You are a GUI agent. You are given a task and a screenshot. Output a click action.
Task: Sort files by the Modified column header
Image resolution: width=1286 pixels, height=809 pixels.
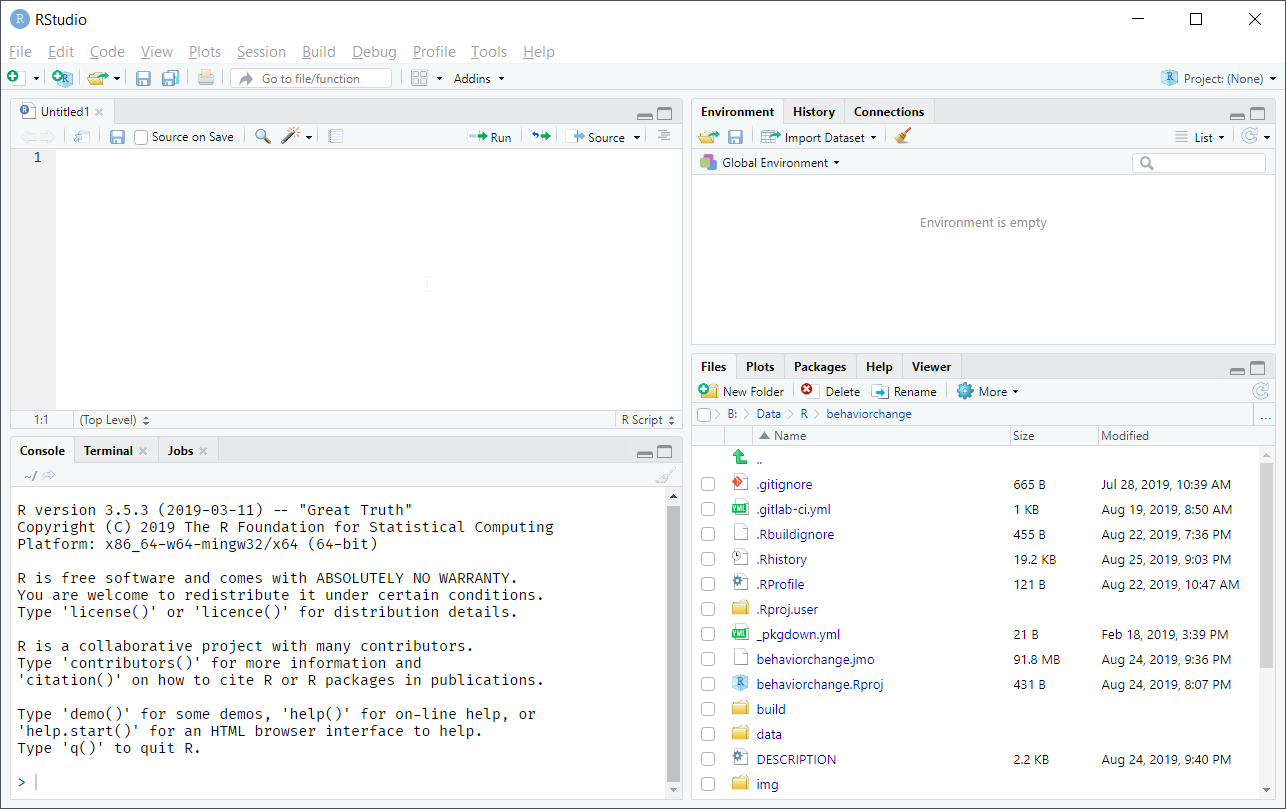pyautogui.click(x=1124, y=436)
